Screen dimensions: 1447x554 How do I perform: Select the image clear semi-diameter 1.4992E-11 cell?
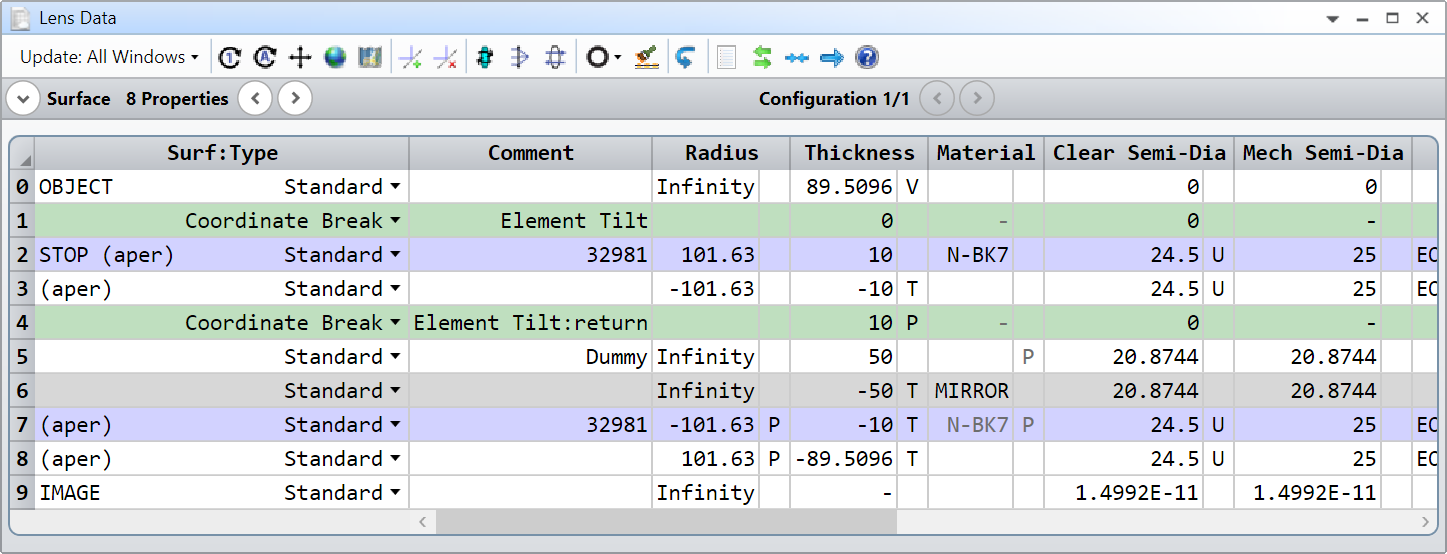tap(1123, 493)
